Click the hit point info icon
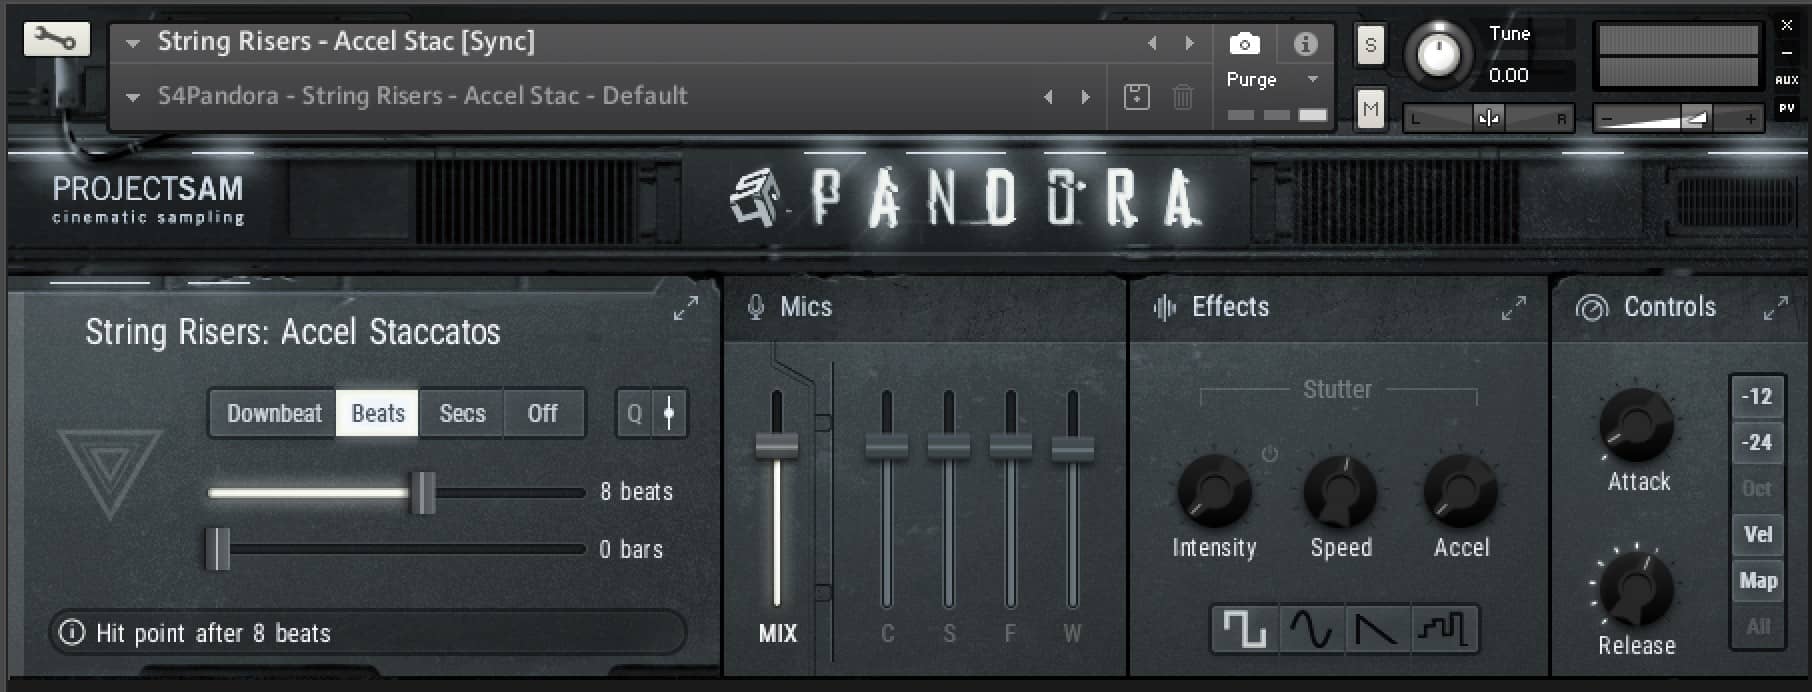 (x=72, y=633)
